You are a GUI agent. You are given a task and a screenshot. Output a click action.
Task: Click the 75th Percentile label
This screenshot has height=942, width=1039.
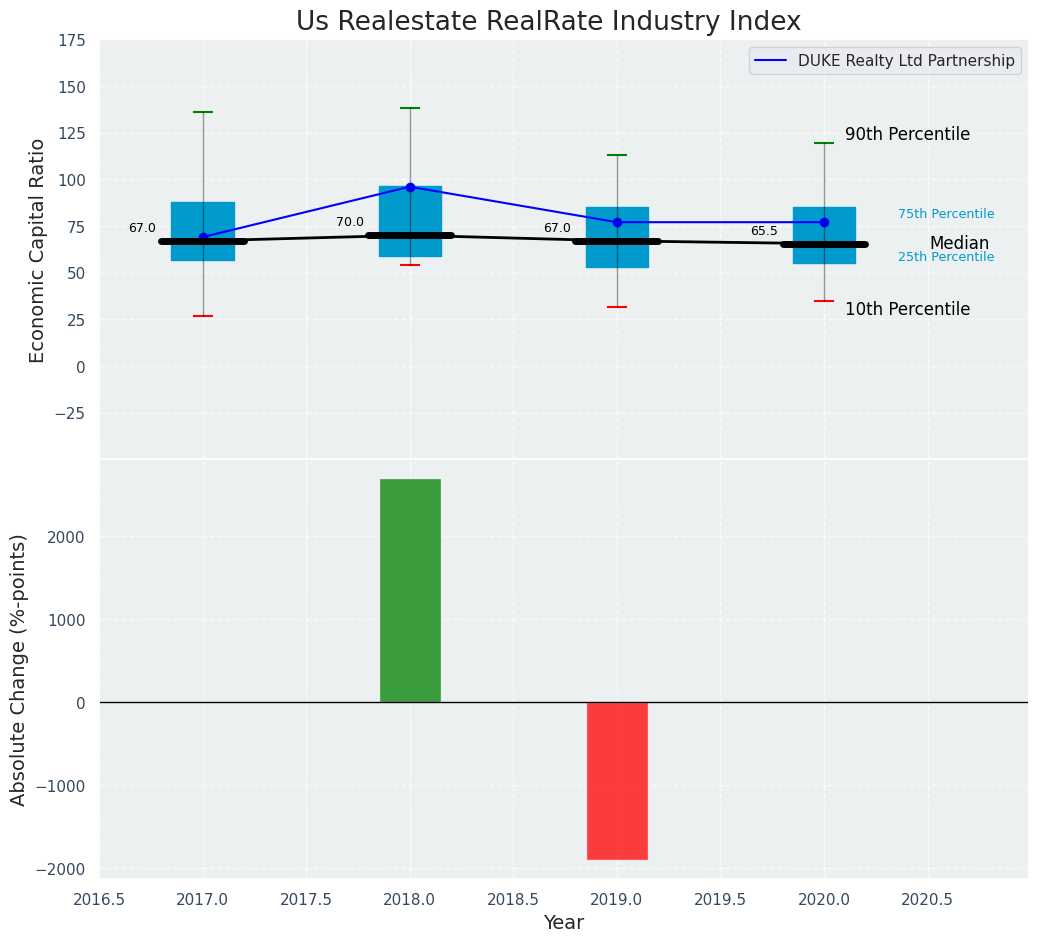[946, 214]
